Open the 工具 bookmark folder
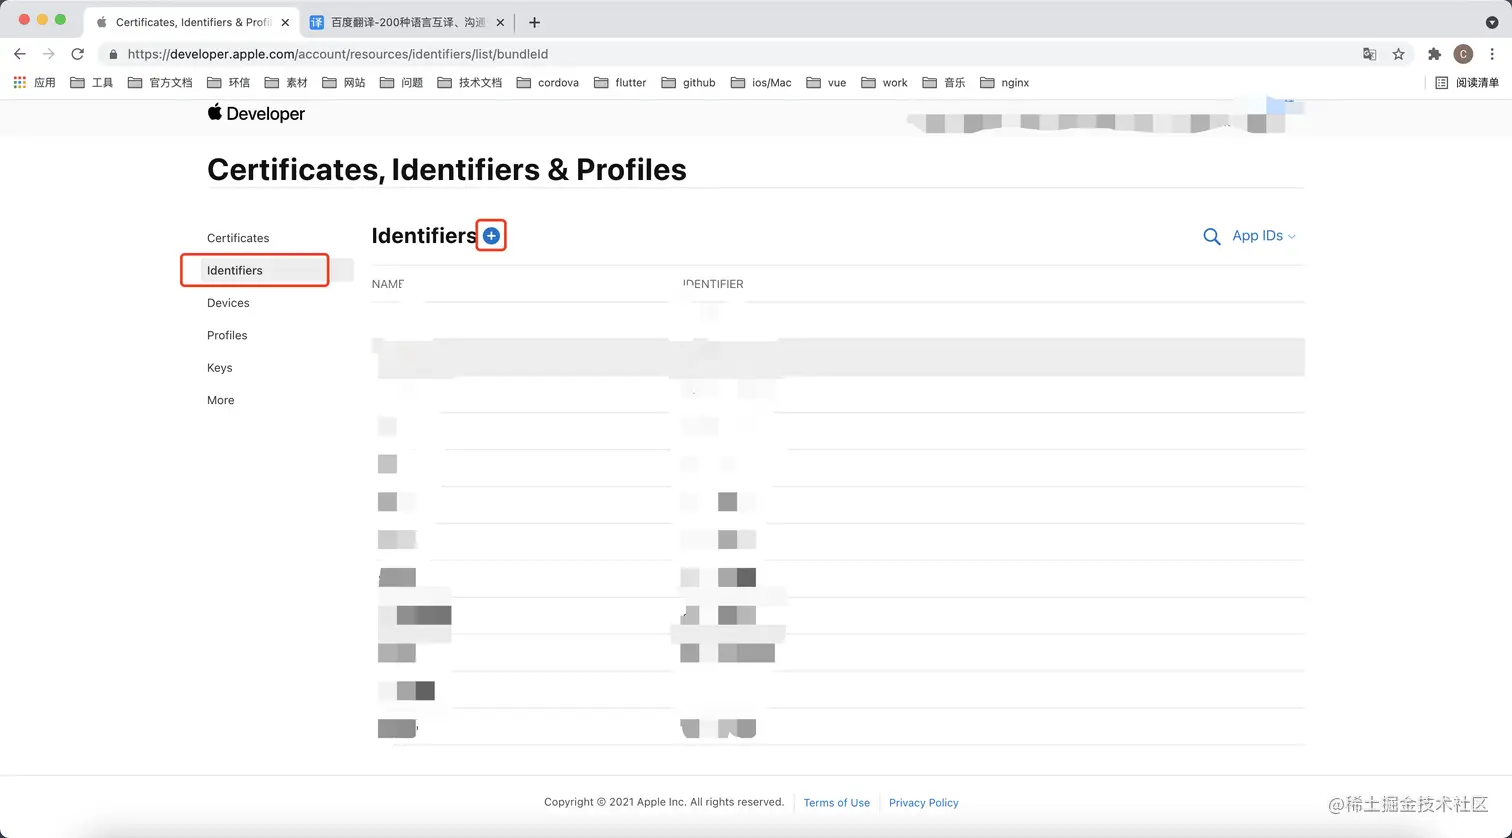This screenshot has height=838, width=1512. [92, 83]
